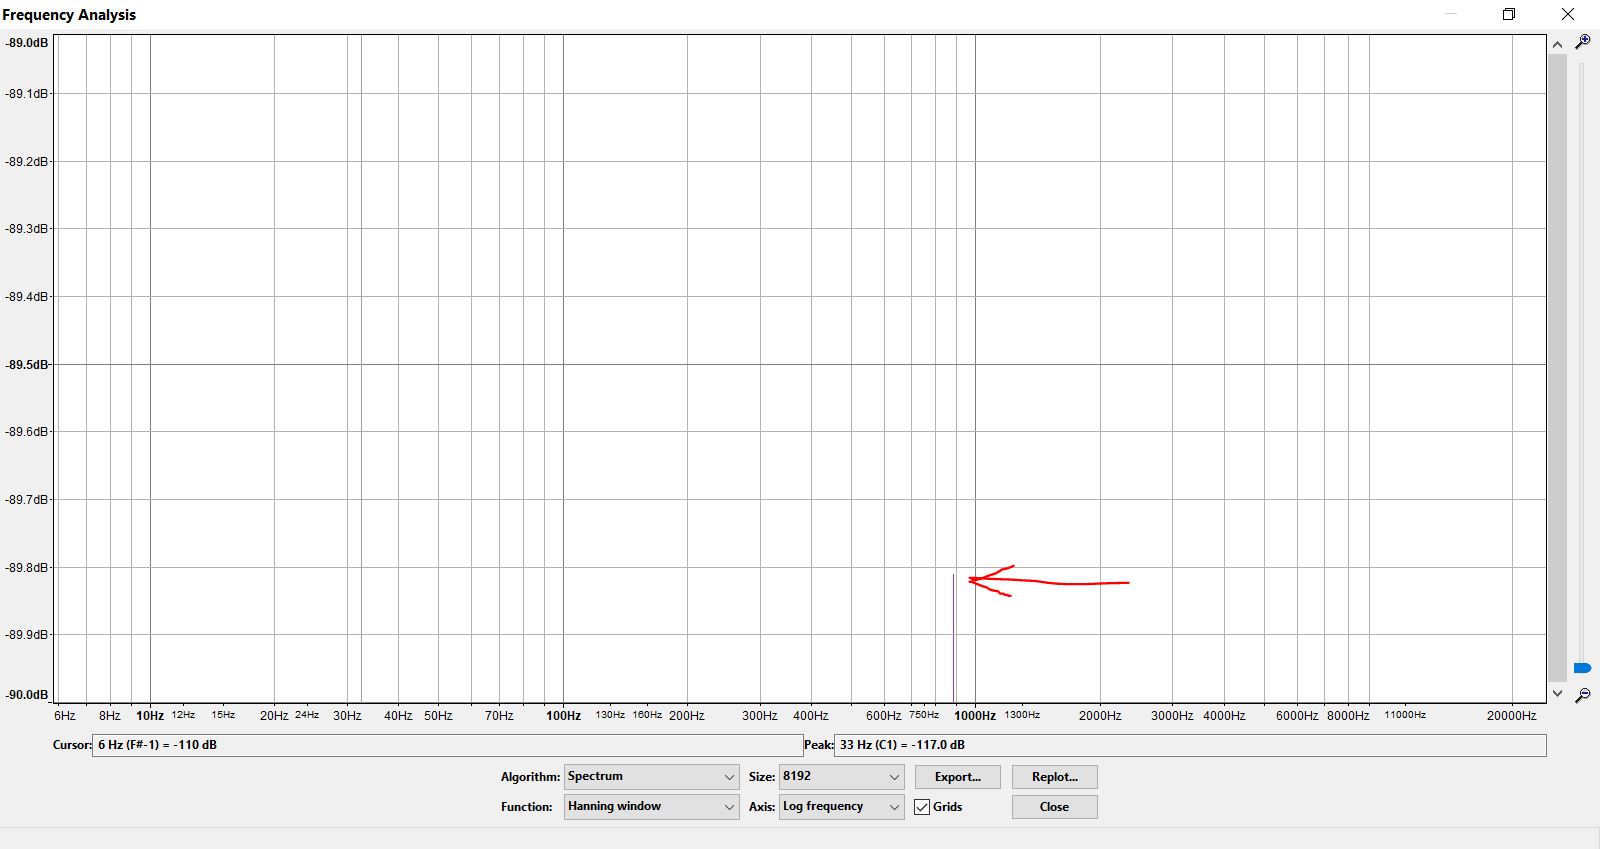This screenshot has height=849, width=1600.
Task: Click the zoom out magnifier icon
Action: click(1582, 695)
